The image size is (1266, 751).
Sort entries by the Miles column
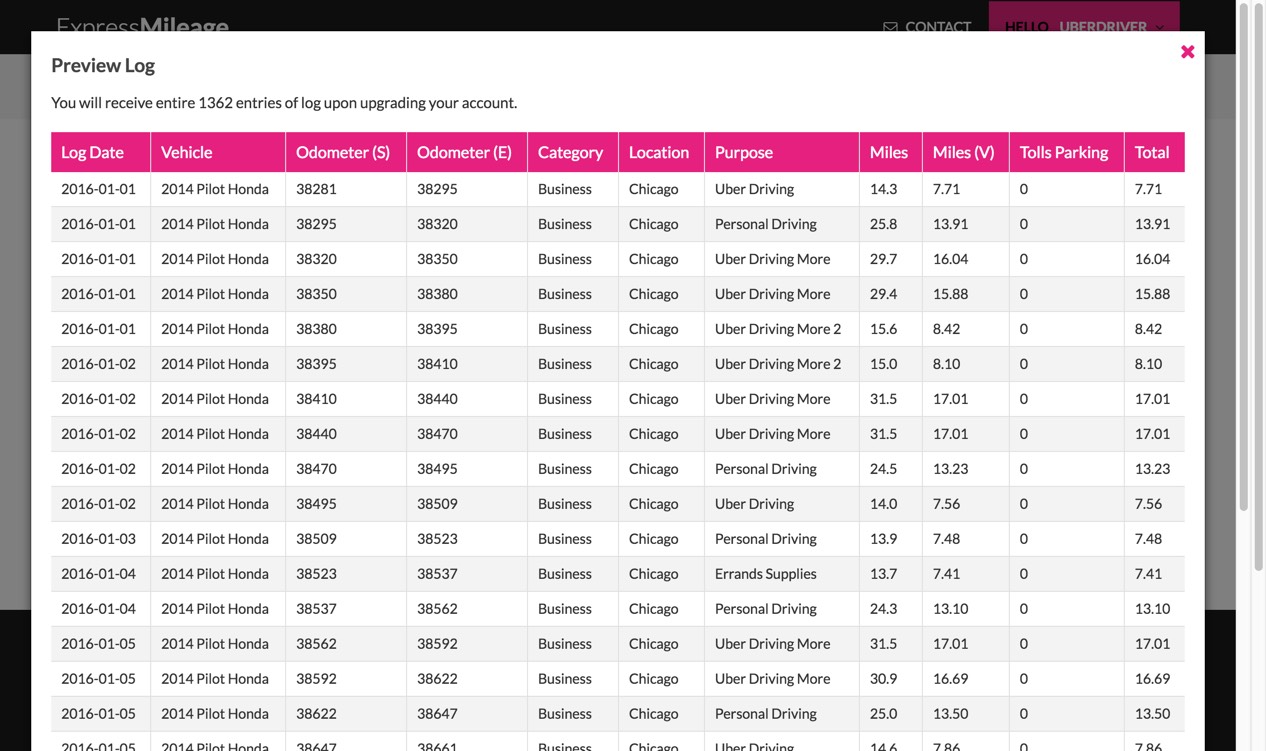(x=889, y=152)
